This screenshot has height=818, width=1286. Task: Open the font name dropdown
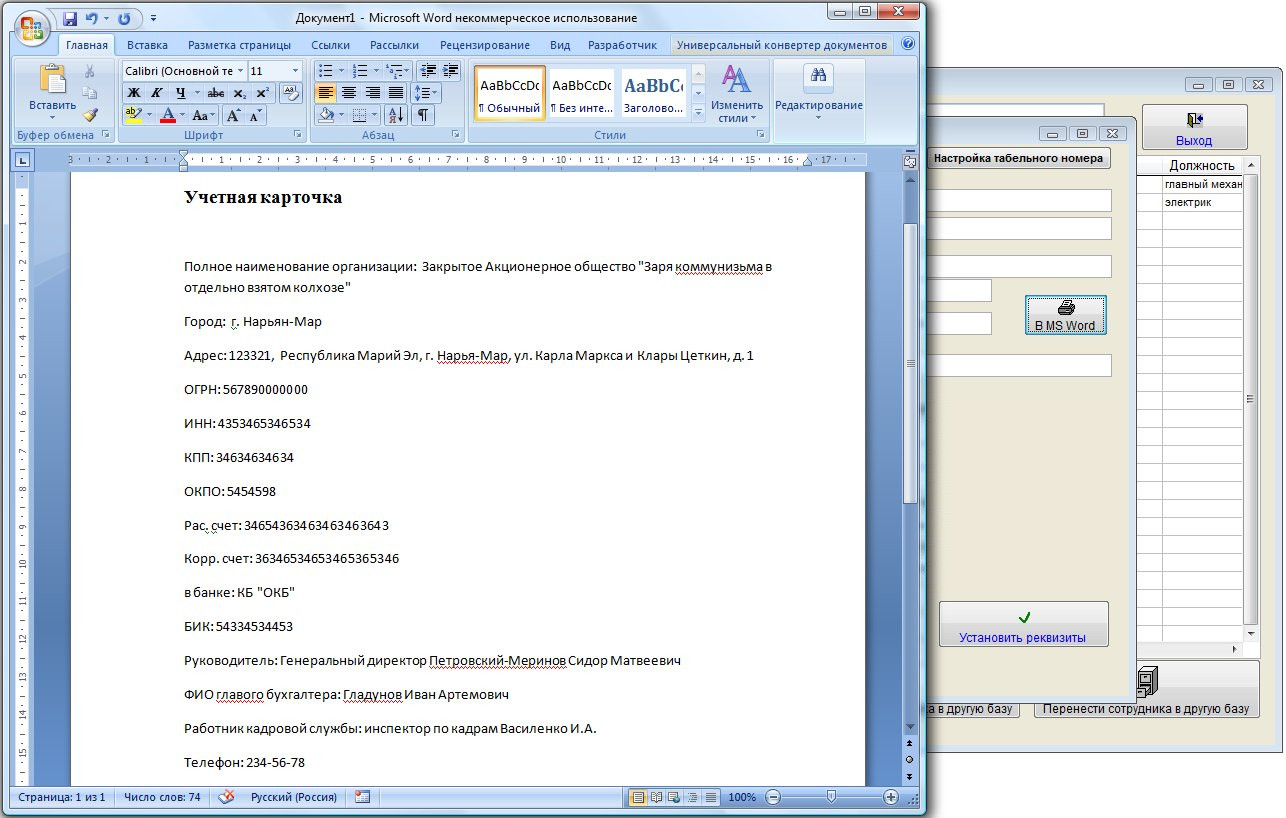pyautogui.click(x=240, y=71)
